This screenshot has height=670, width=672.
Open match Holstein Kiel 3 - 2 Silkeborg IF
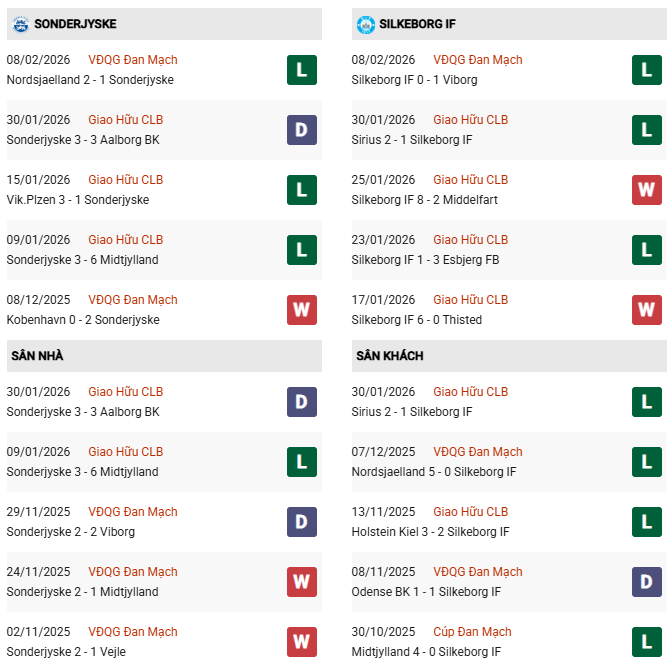(431, 532)
